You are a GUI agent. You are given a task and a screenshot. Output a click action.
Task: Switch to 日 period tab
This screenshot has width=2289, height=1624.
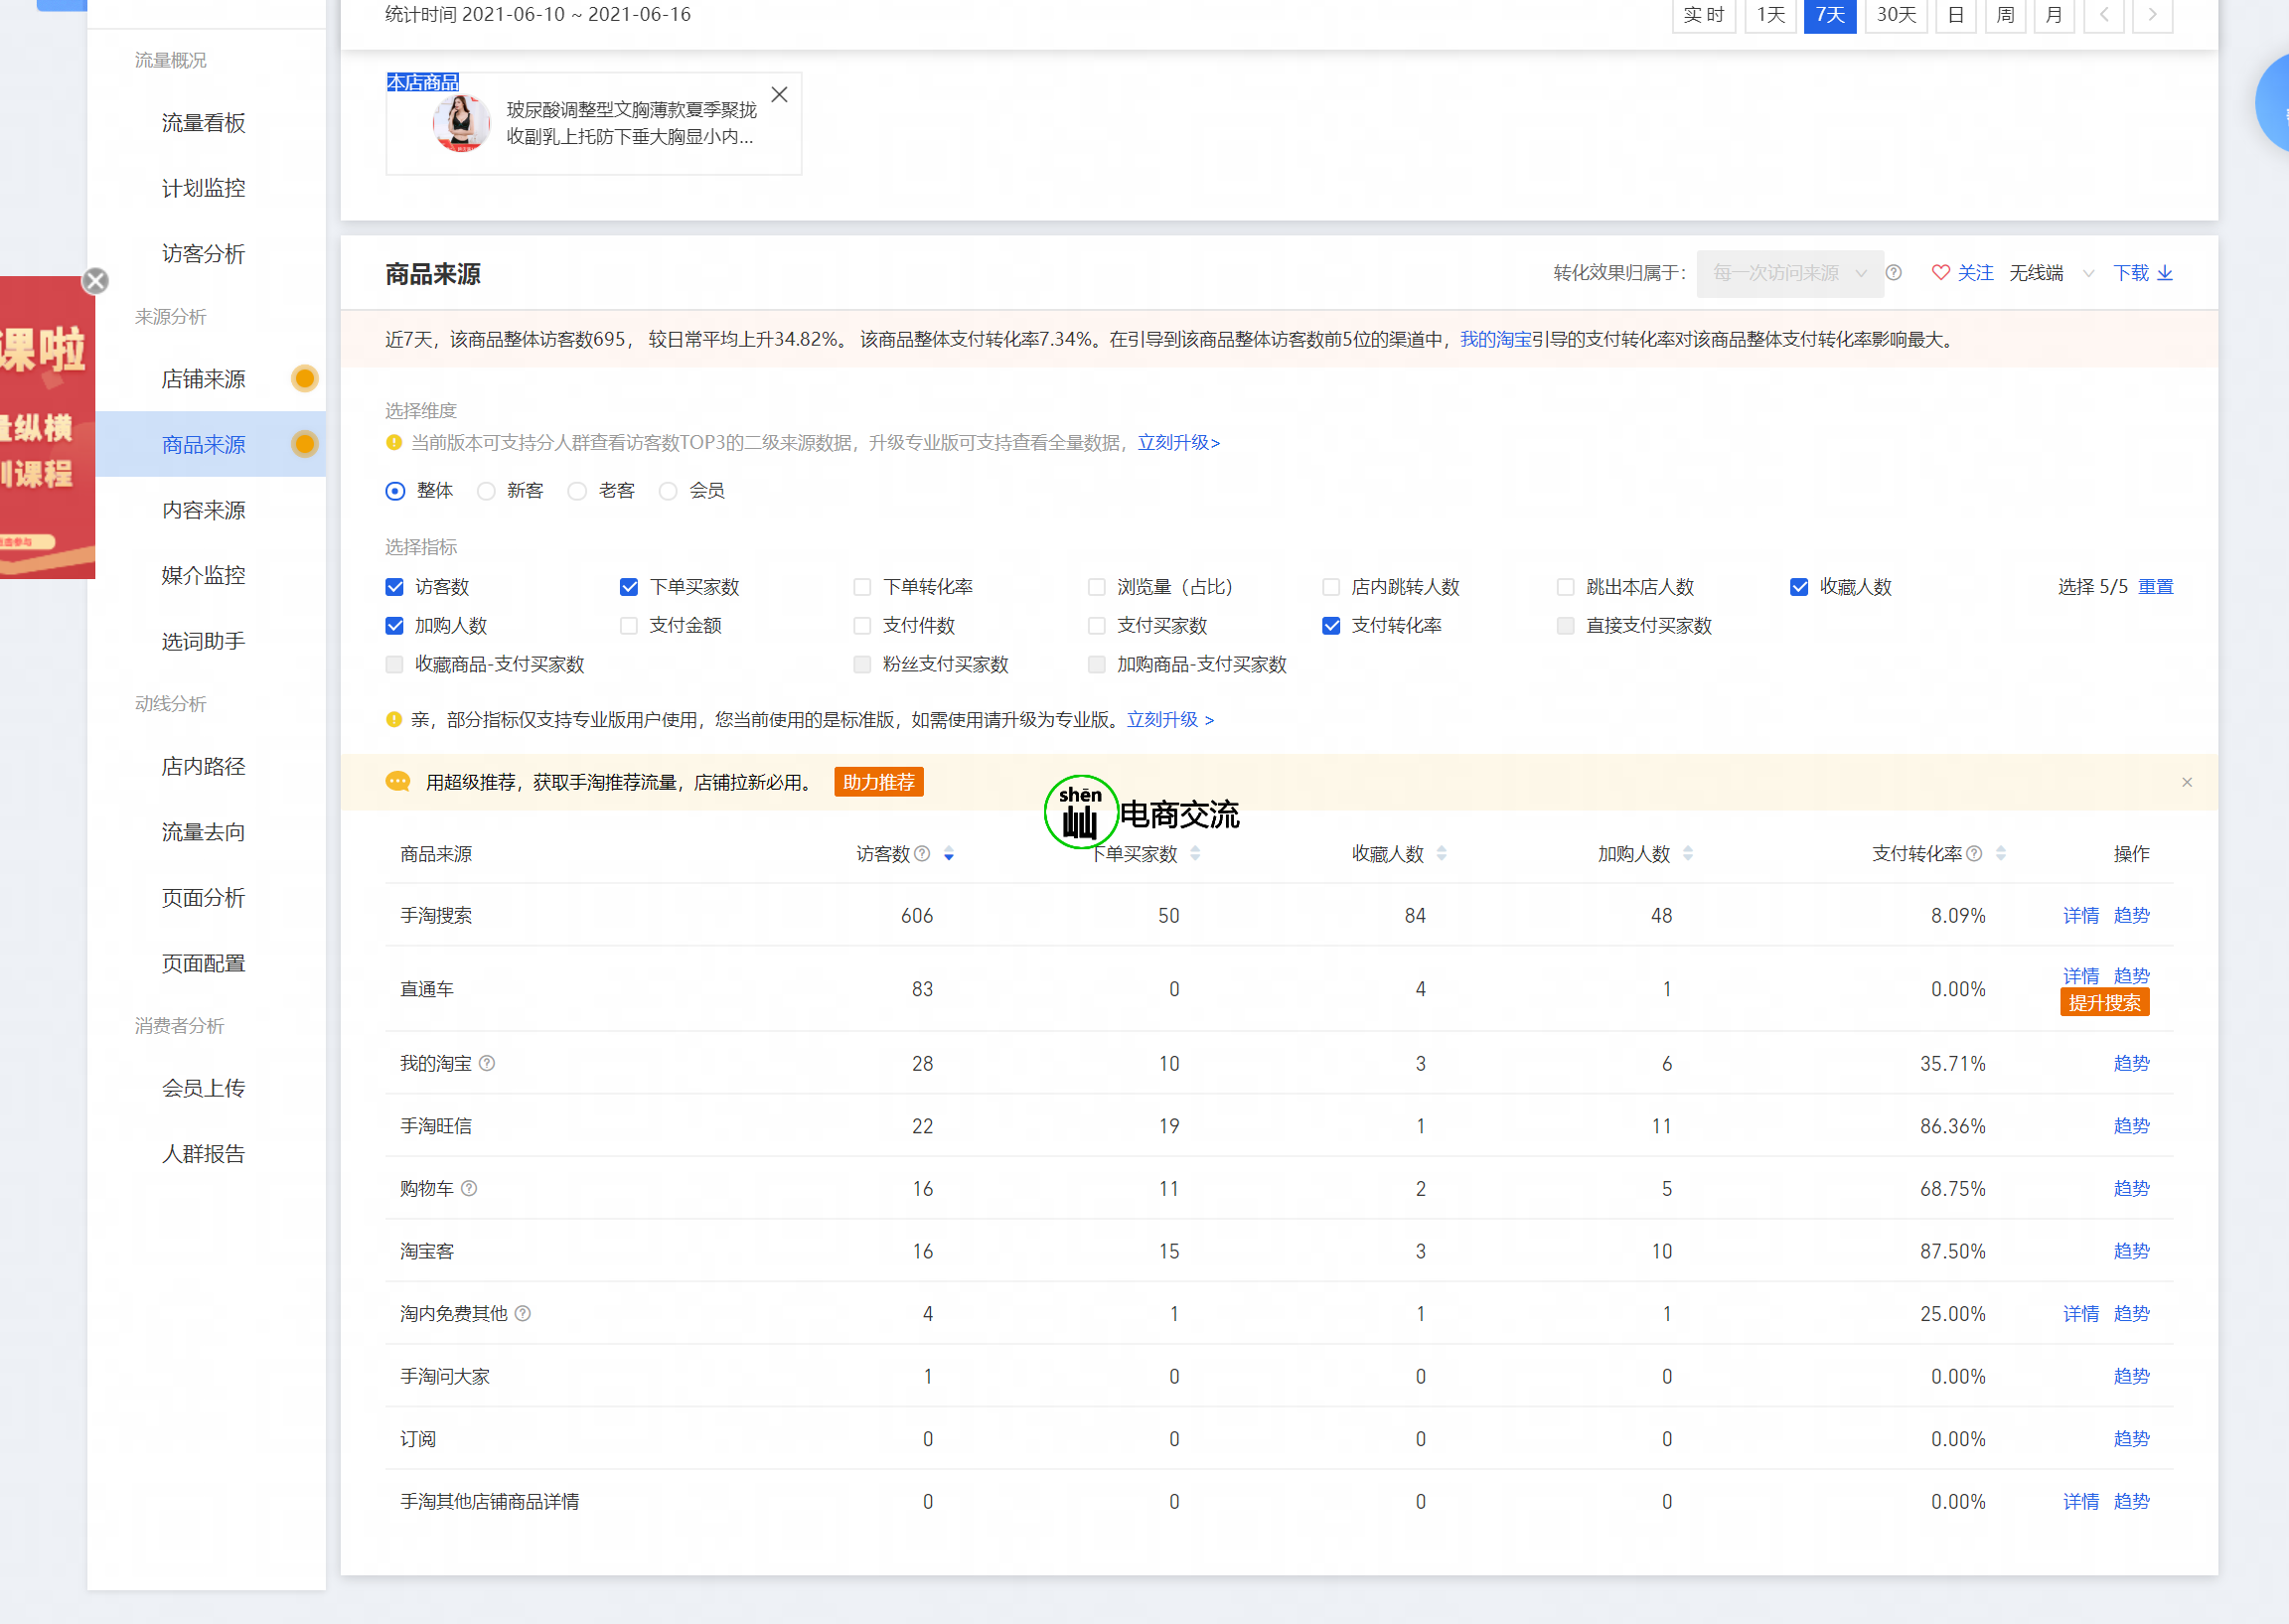click(1956, 15)
